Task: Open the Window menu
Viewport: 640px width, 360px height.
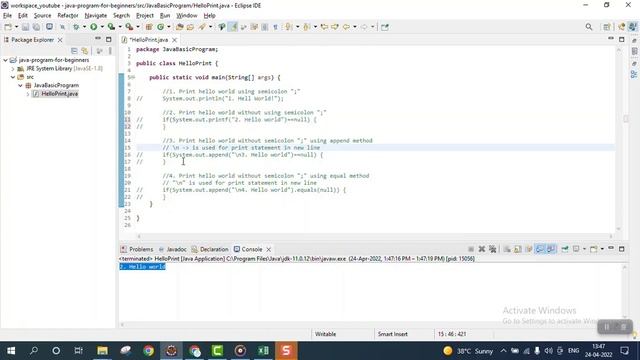Action: 187,16
